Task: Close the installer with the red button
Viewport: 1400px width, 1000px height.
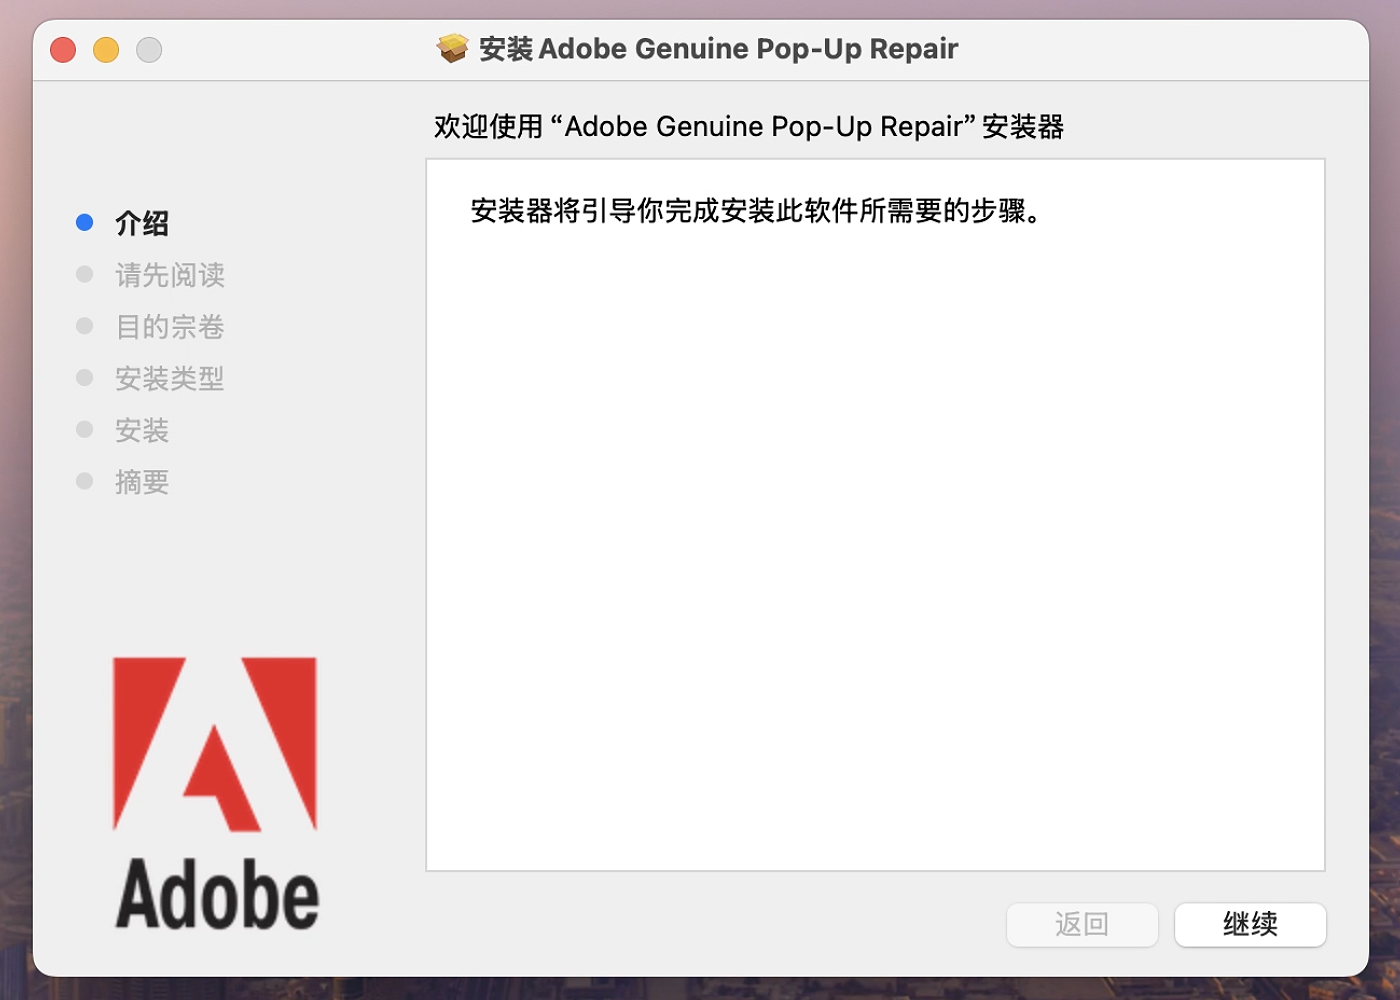Action: (x=63, y=49)
